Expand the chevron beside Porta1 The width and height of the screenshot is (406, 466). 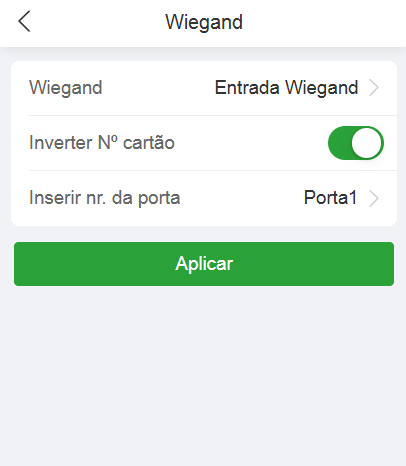pyautogui.click(x=374, y=198)
